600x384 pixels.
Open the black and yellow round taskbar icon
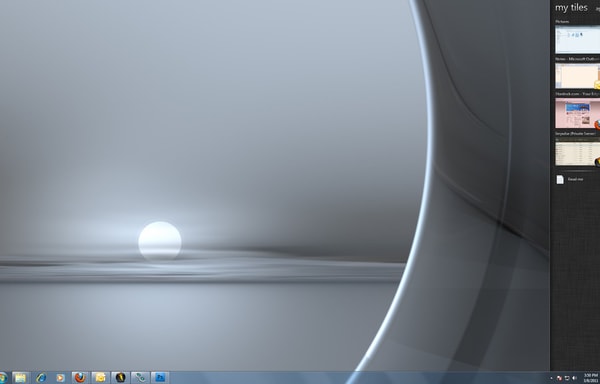click(121, 378)
